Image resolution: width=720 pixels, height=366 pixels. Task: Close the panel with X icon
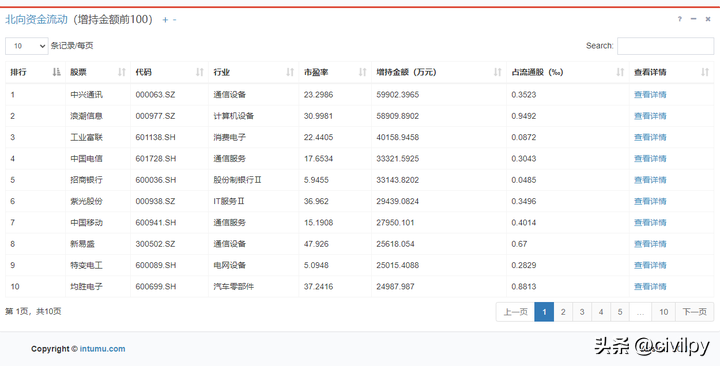click(708, 19)
